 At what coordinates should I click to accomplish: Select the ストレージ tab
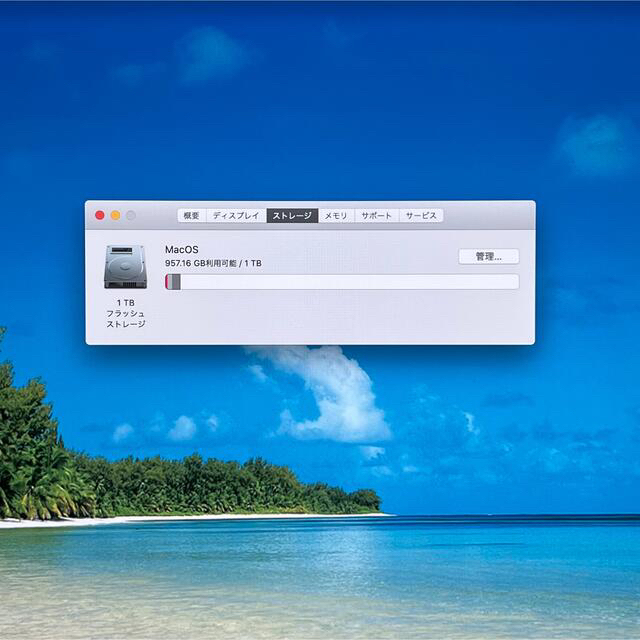292,216
